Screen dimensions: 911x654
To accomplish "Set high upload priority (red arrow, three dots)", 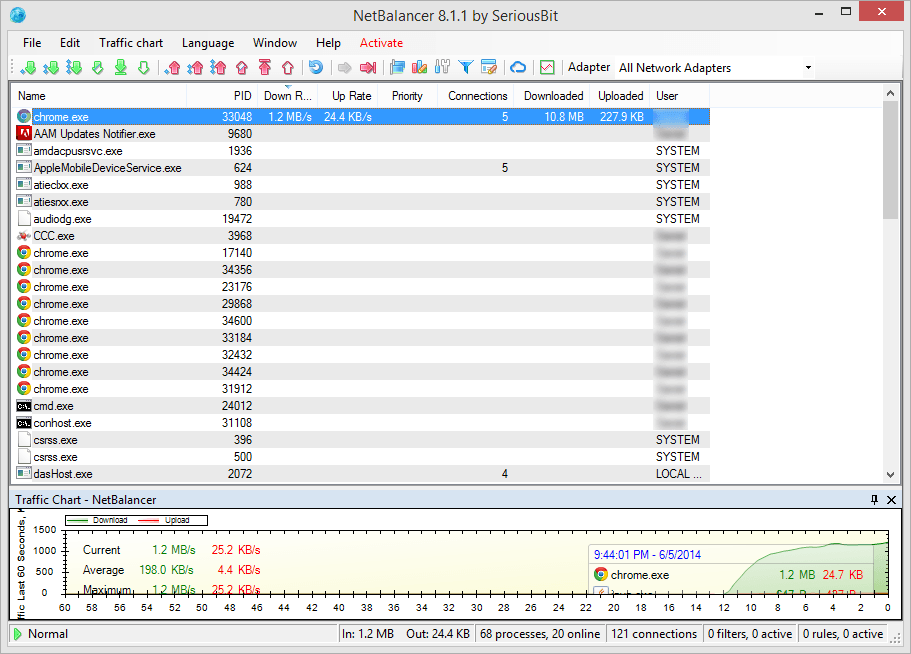I will click(218, 67).
